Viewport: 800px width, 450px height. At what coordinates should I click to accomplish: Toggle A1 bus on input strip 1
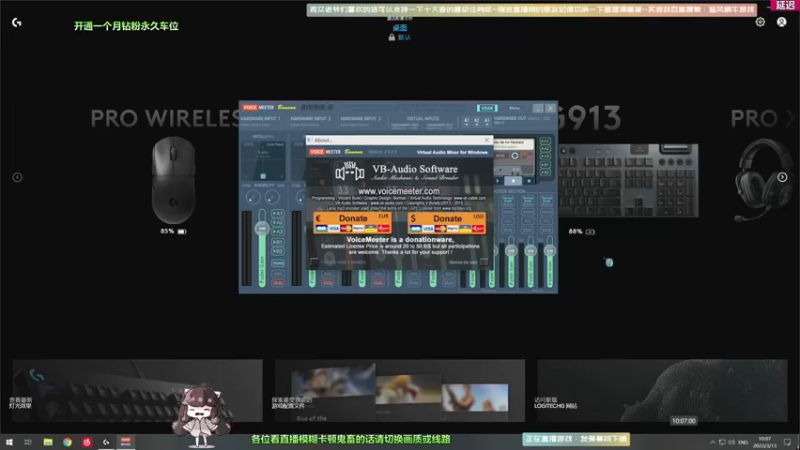pyautogui.click(x=278, y=213)
